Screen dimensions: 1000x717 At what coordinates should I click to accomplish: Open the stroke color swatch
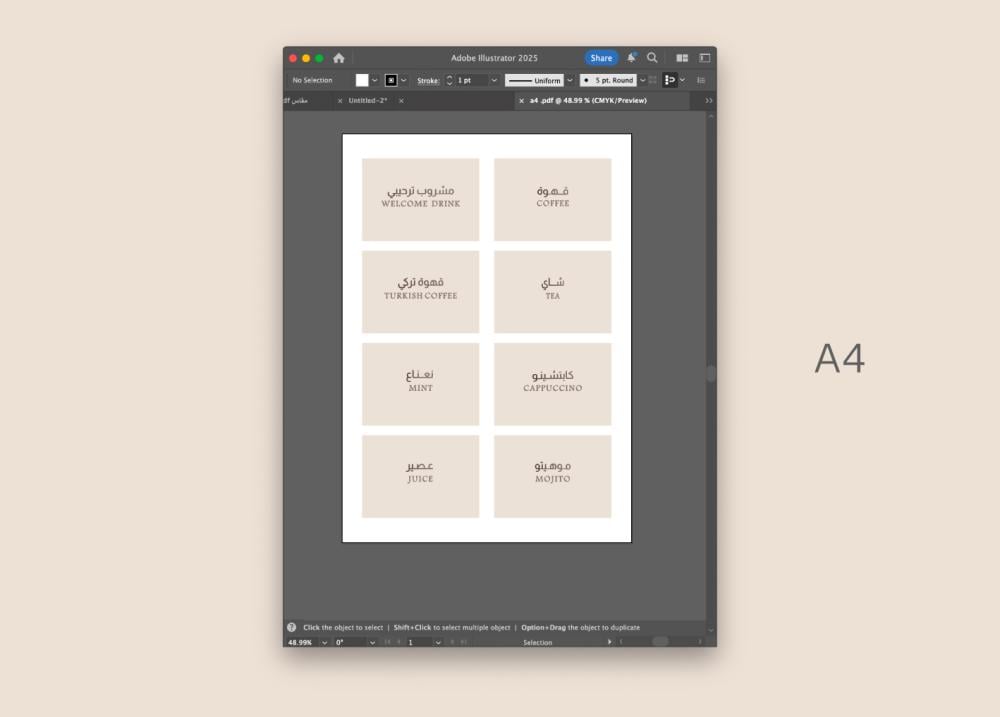tap(391, 80)
